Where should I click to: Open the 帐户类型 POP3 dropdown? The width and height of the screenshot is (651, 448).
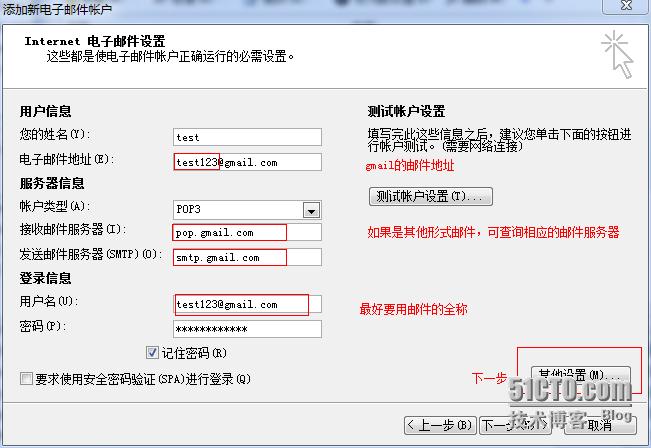coord(311,211)
